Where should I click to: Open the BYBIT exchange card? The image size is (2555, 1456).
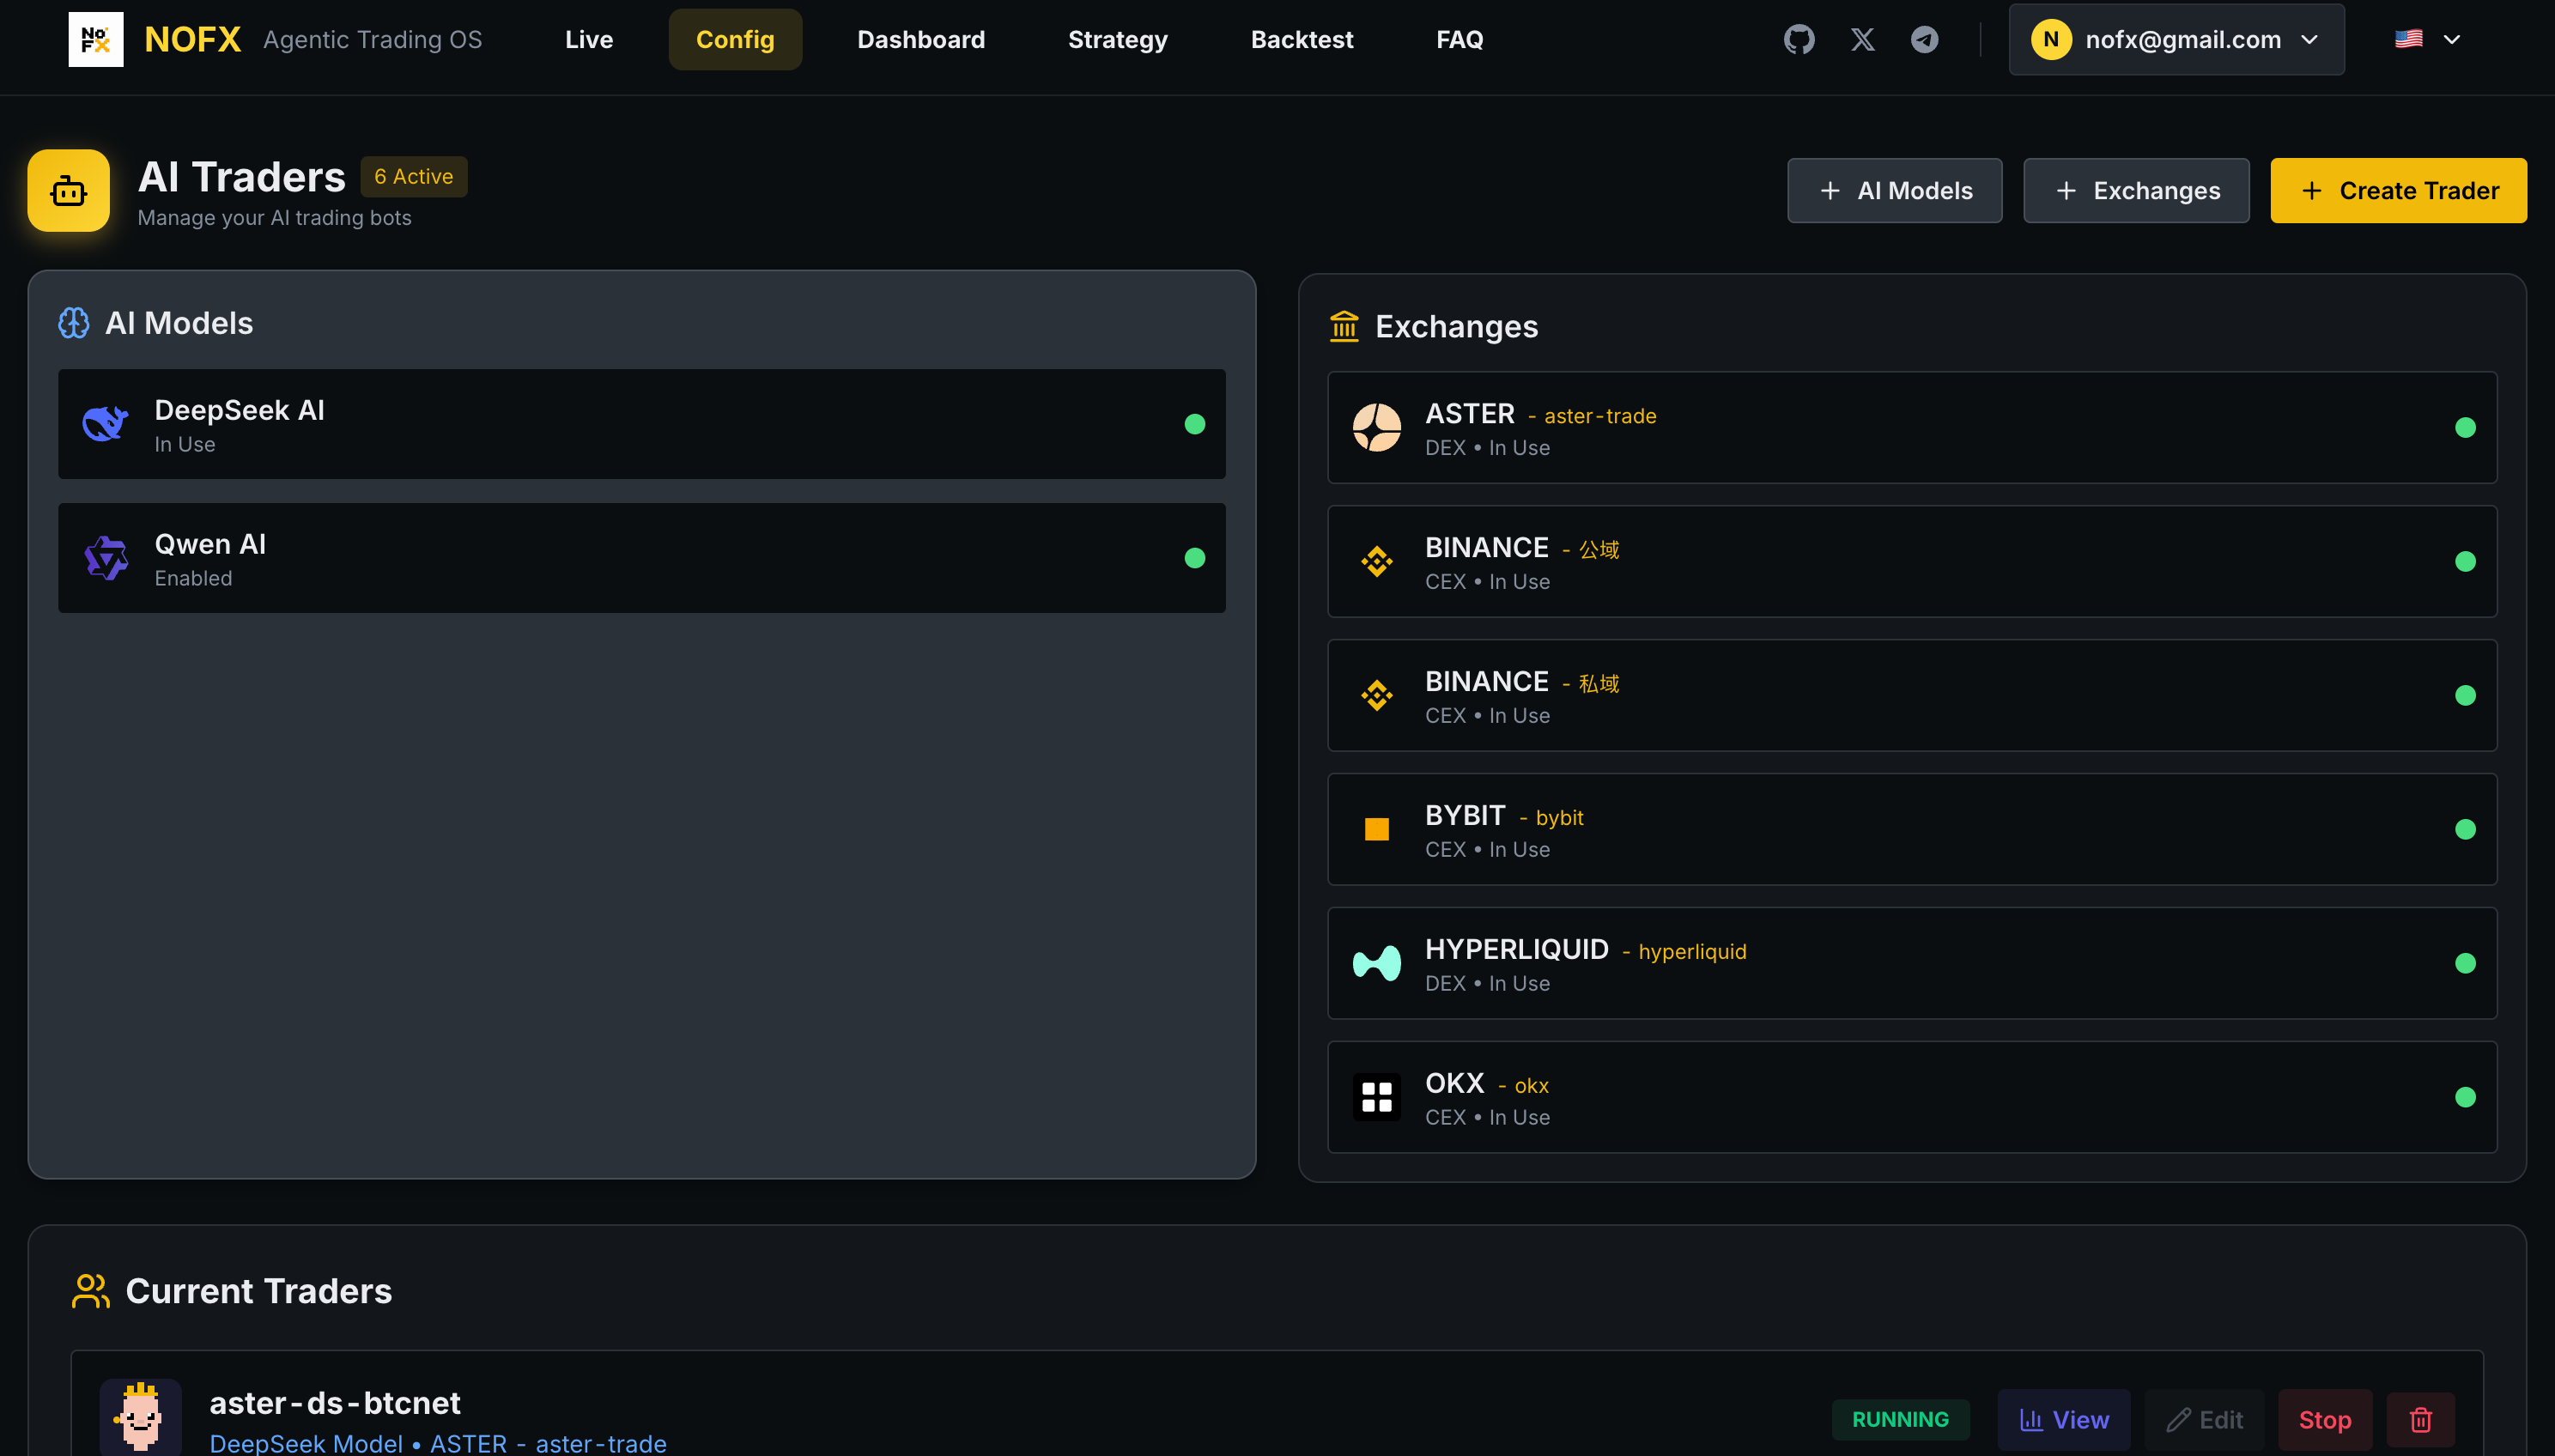click(x=1912, y=830)
